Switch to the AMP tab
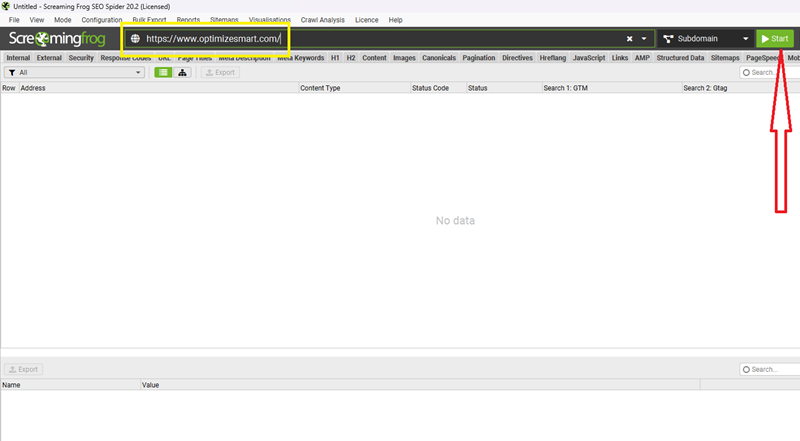Viewport: 800px width, 441px height. tap(642, 58)
